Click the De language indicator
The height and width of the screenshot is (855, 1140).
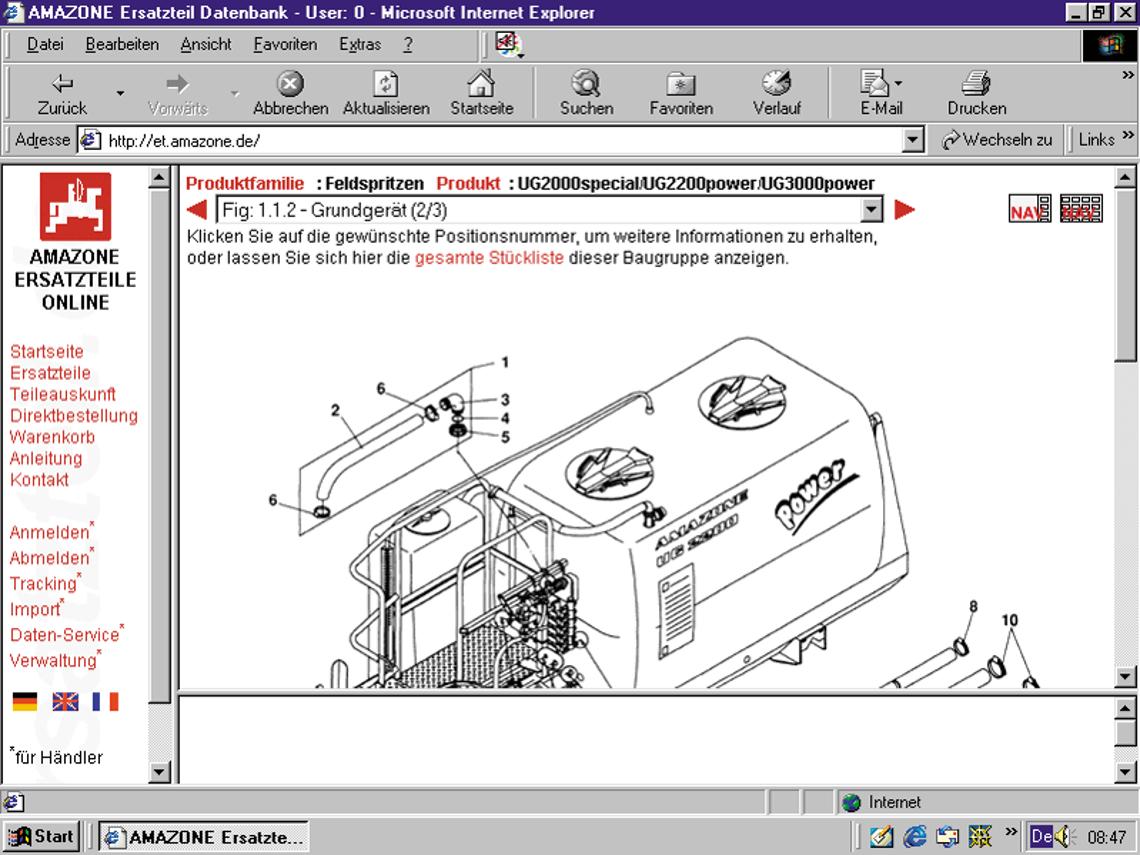coord(1041,836)
